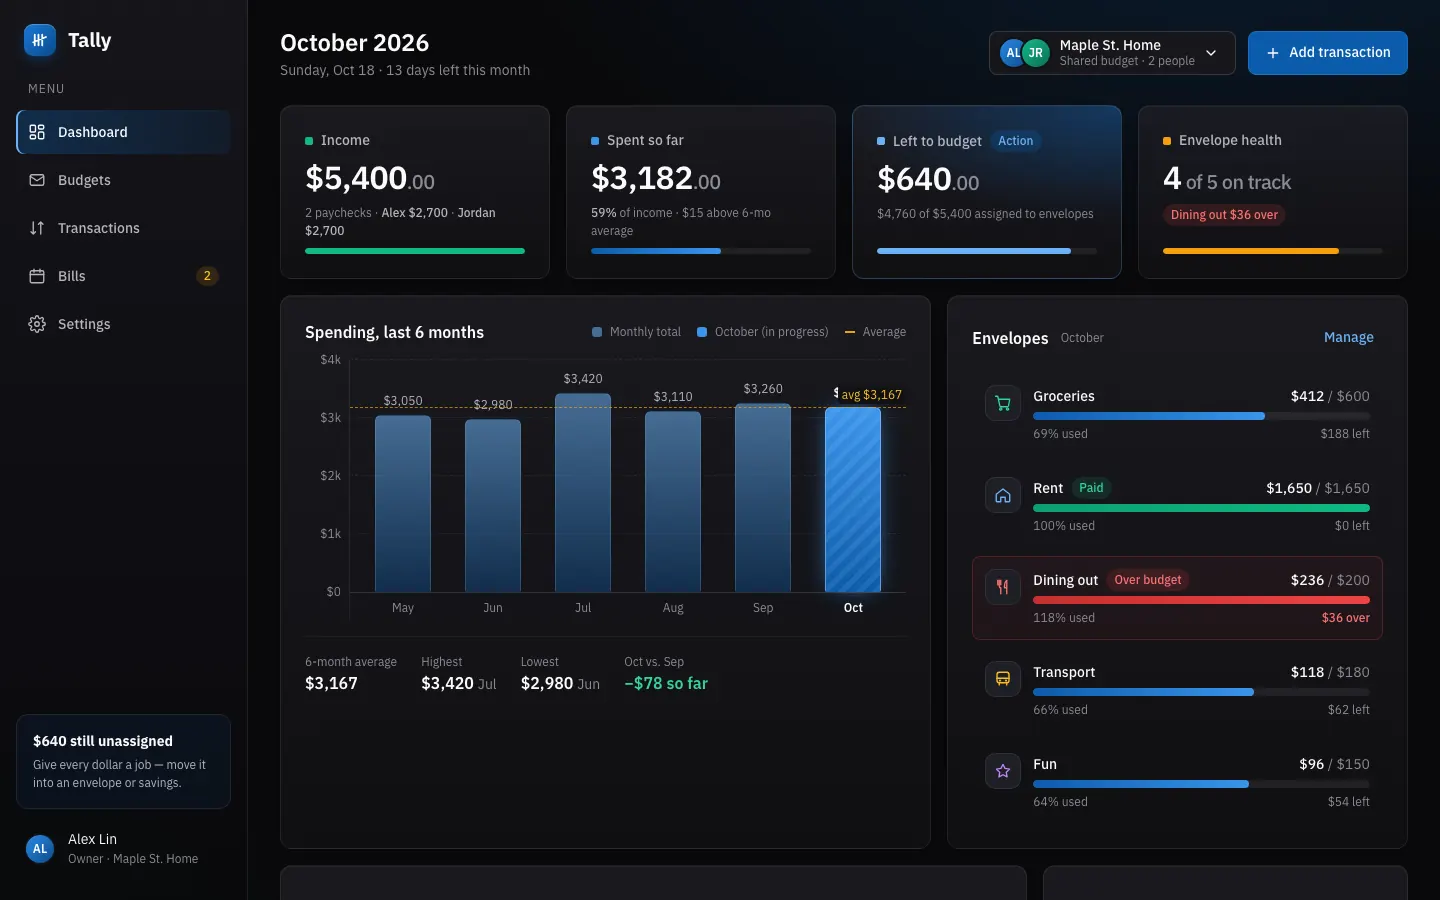
Task: Select the Sep bar in spending chart
Action: click(x=763, y=498)
